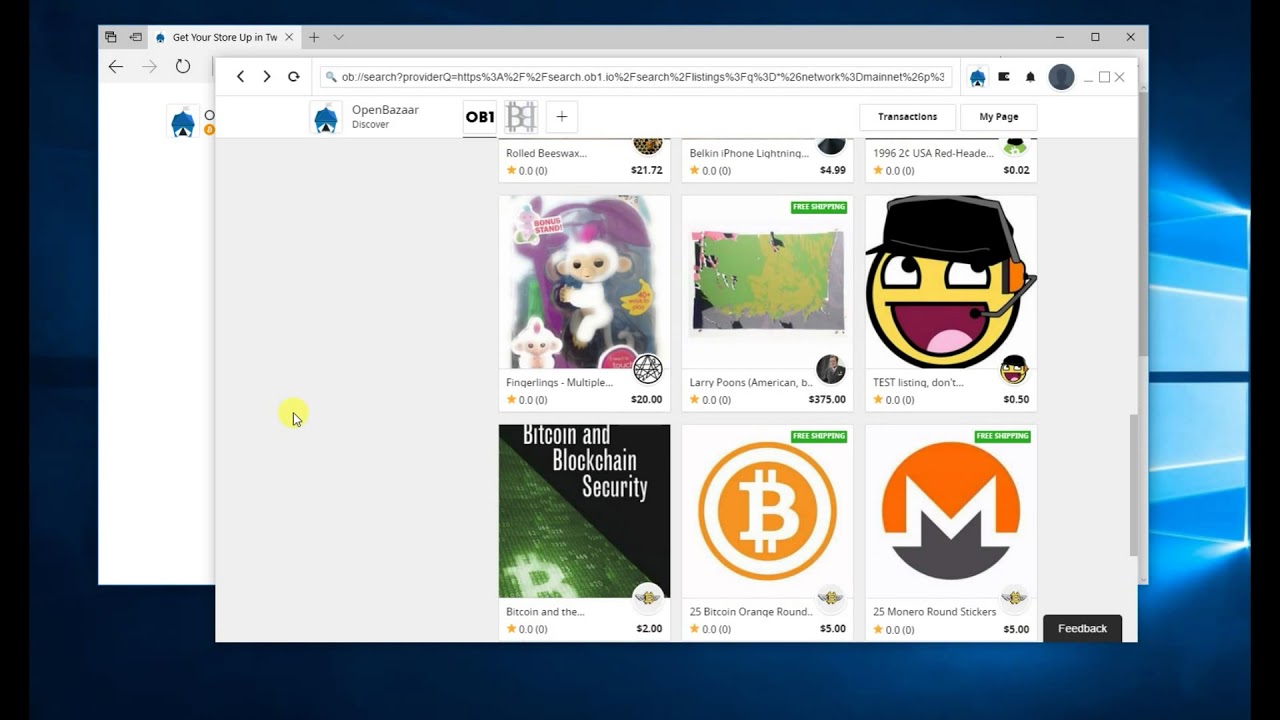The image size is (1280, 720).
Task: Go back in the Edge browser window
Action: (116, 67)
